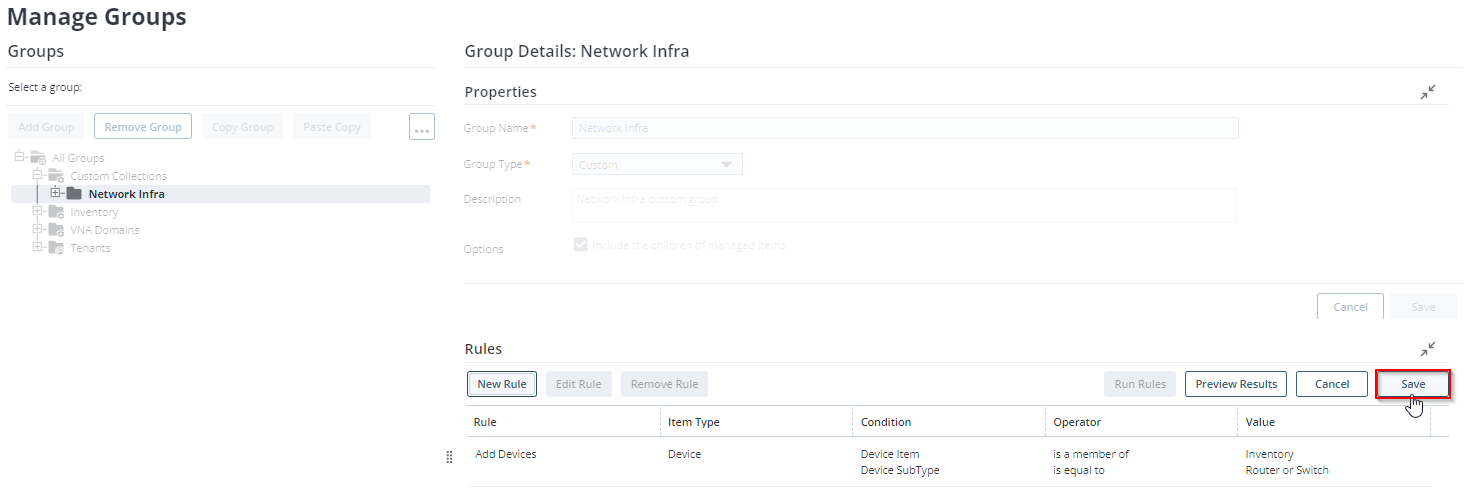Collapse the Custom Collections tree node
This screenshot has width=1465, height=496.
(x=38, y=175)
